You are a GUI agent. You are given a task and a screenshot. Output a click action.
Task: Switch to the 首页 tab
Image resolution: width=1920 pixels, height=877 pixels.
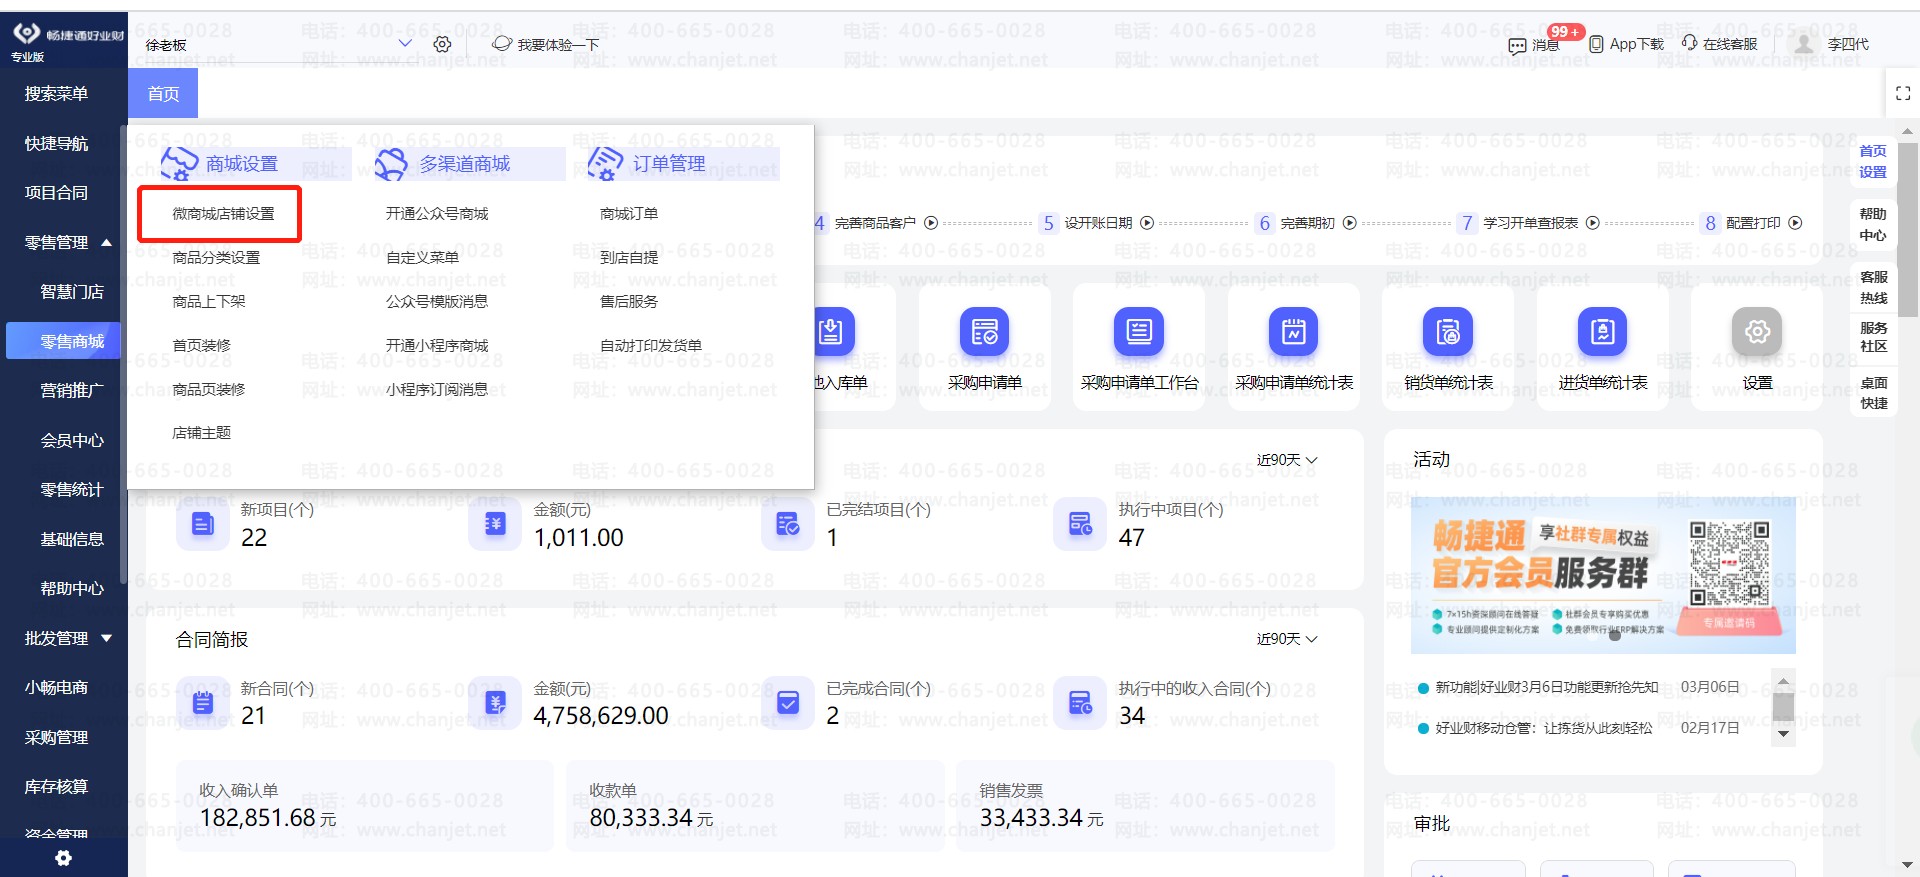tap(163, 94)
